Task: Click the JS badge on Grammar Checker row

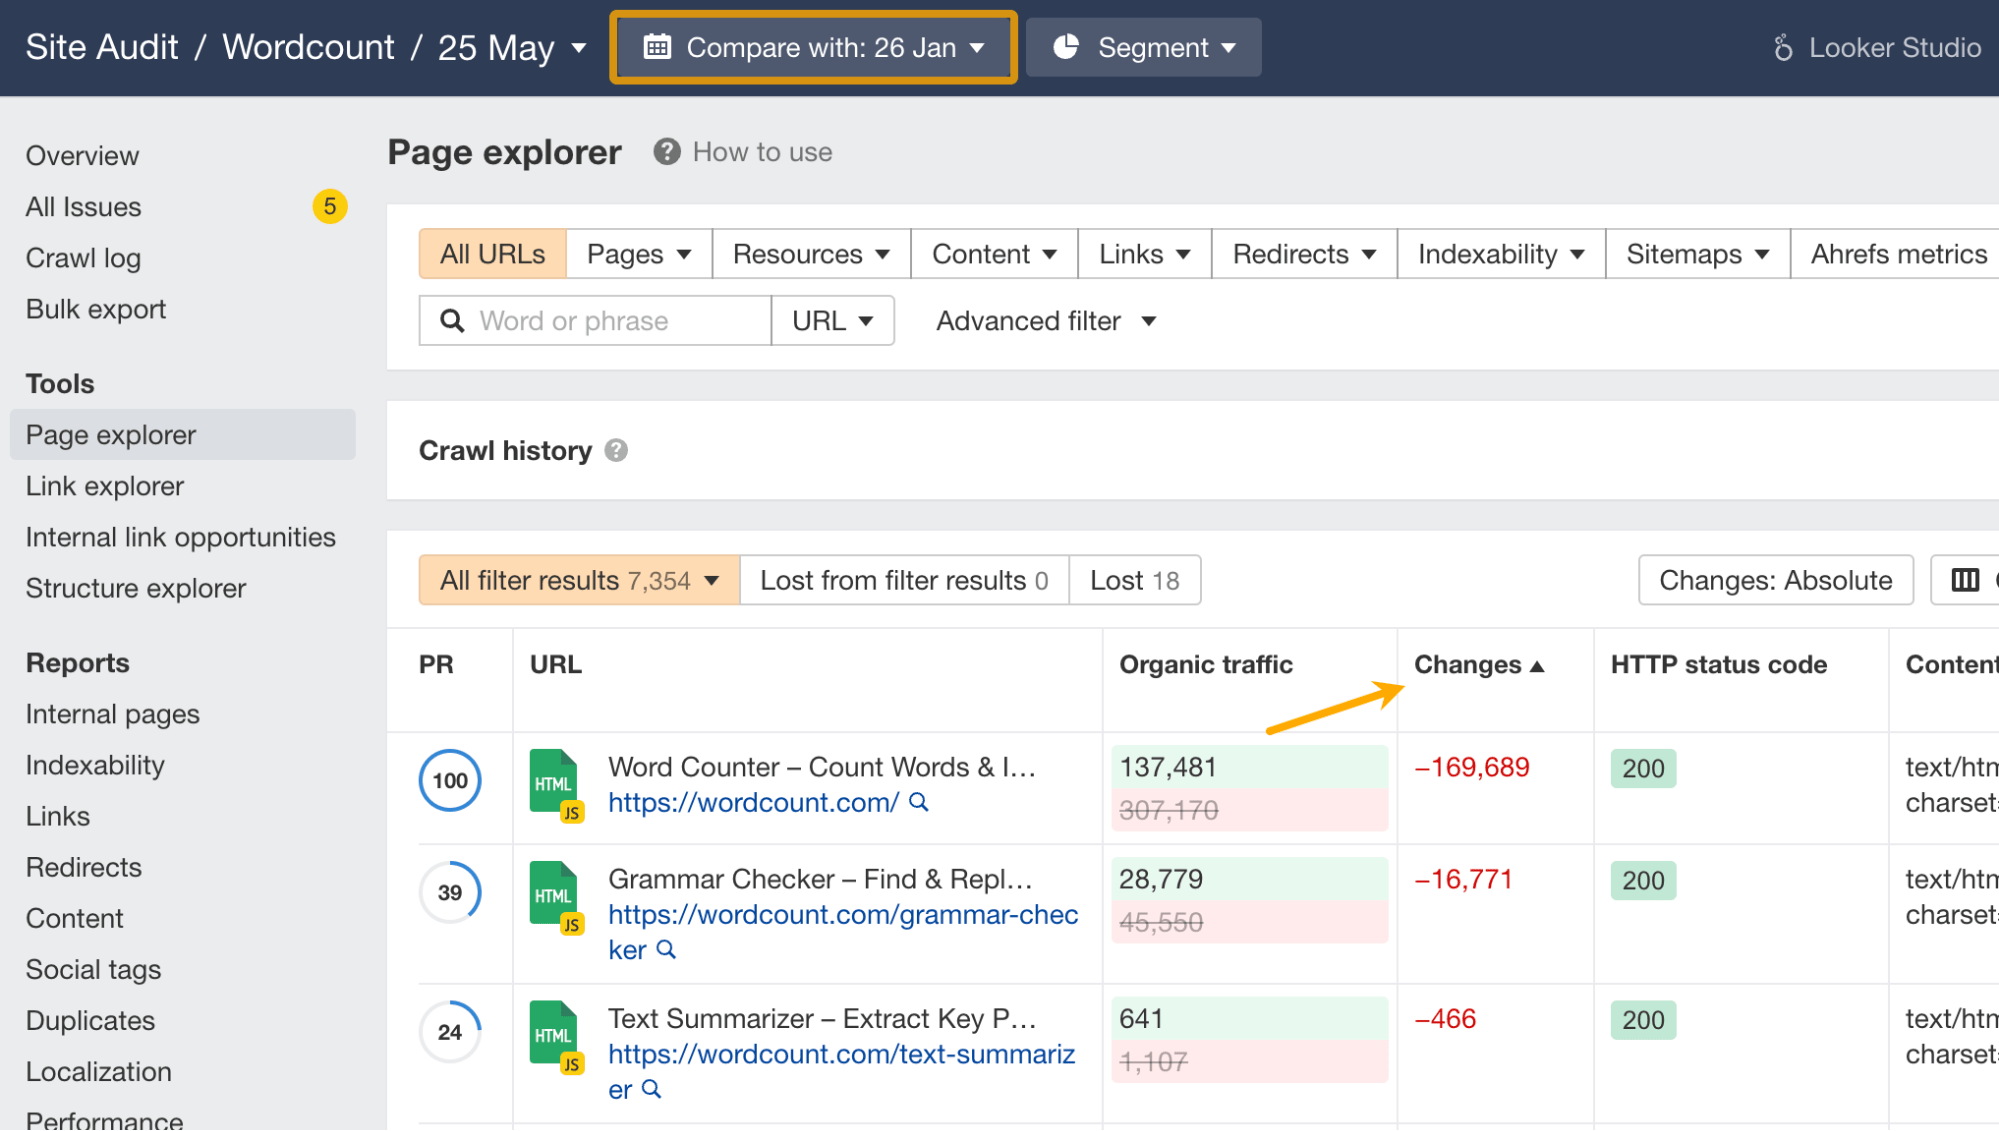Action: (572, 925)
